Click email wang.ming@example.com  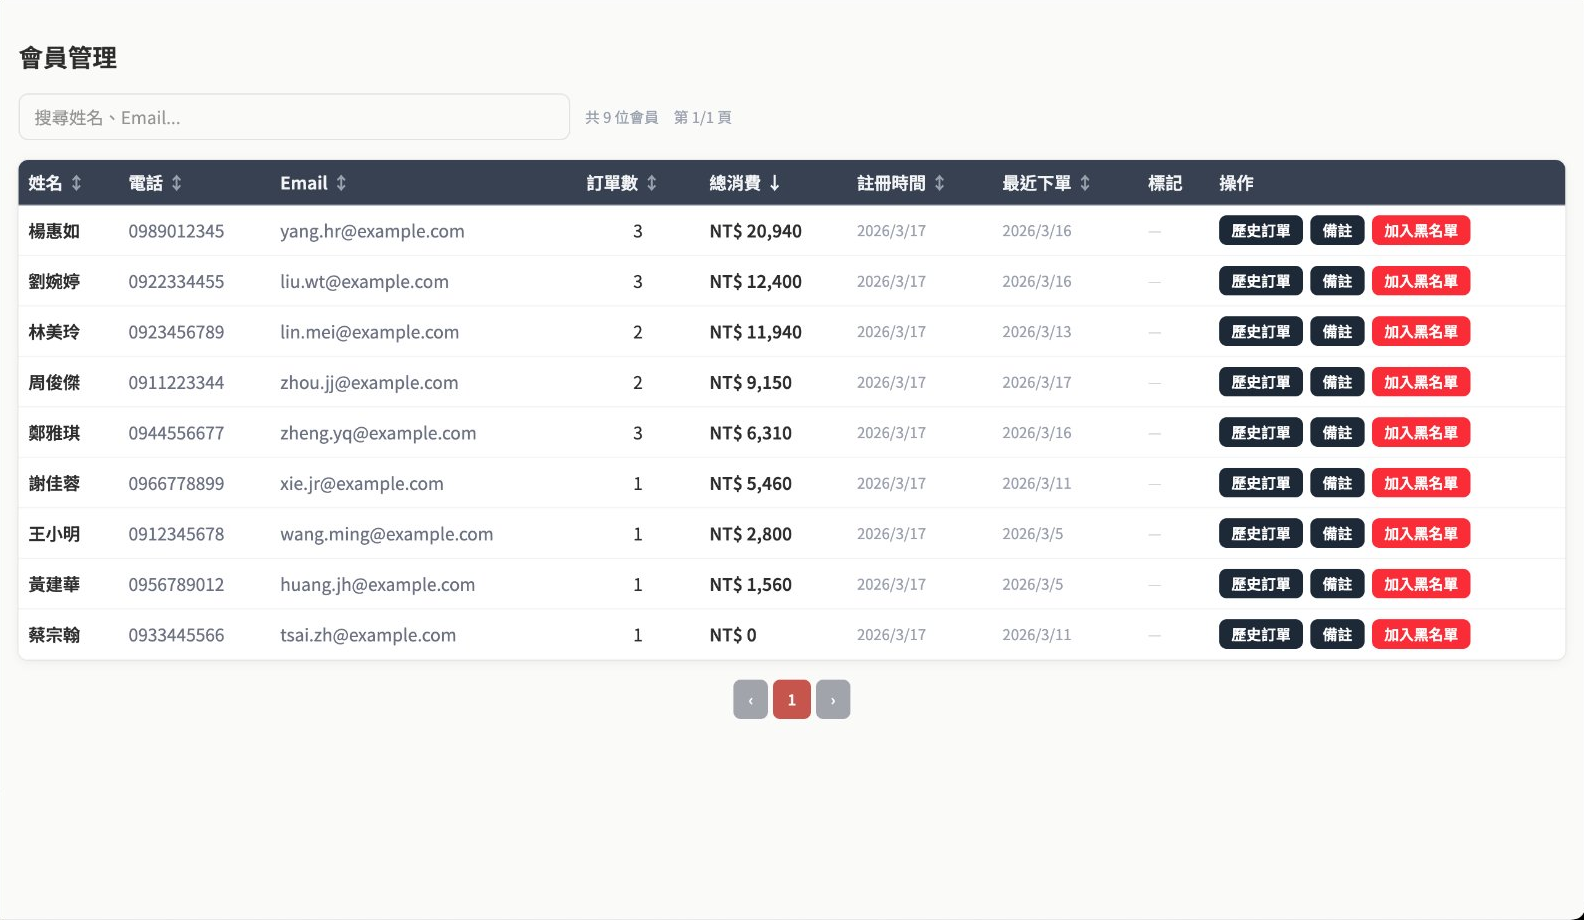pos(386,534)
